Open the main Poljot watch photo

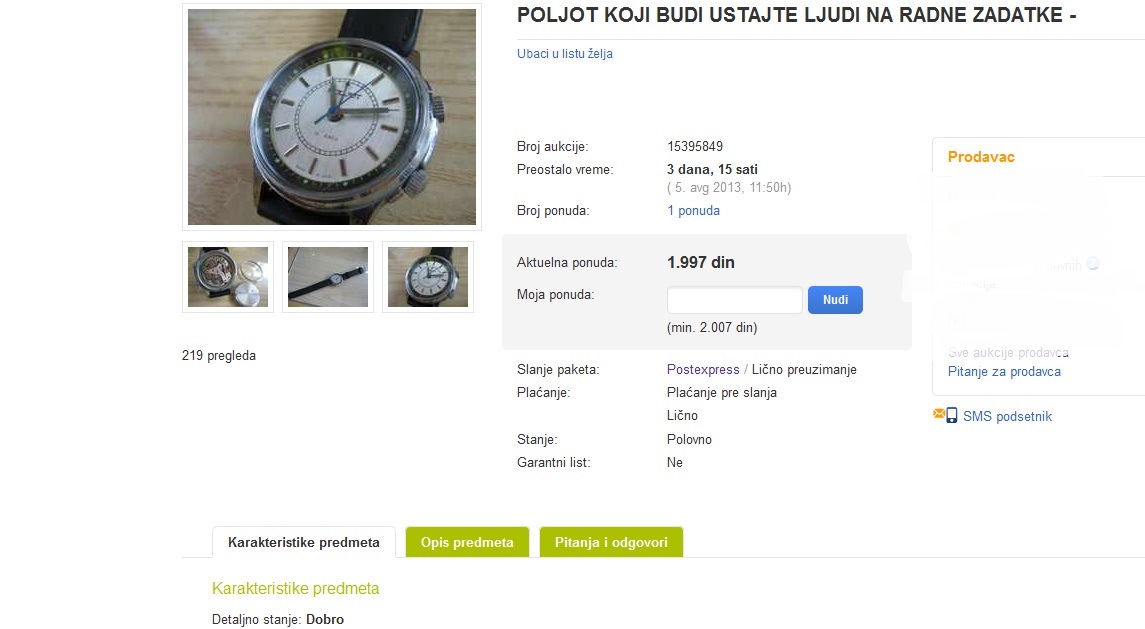pos(332,117)
